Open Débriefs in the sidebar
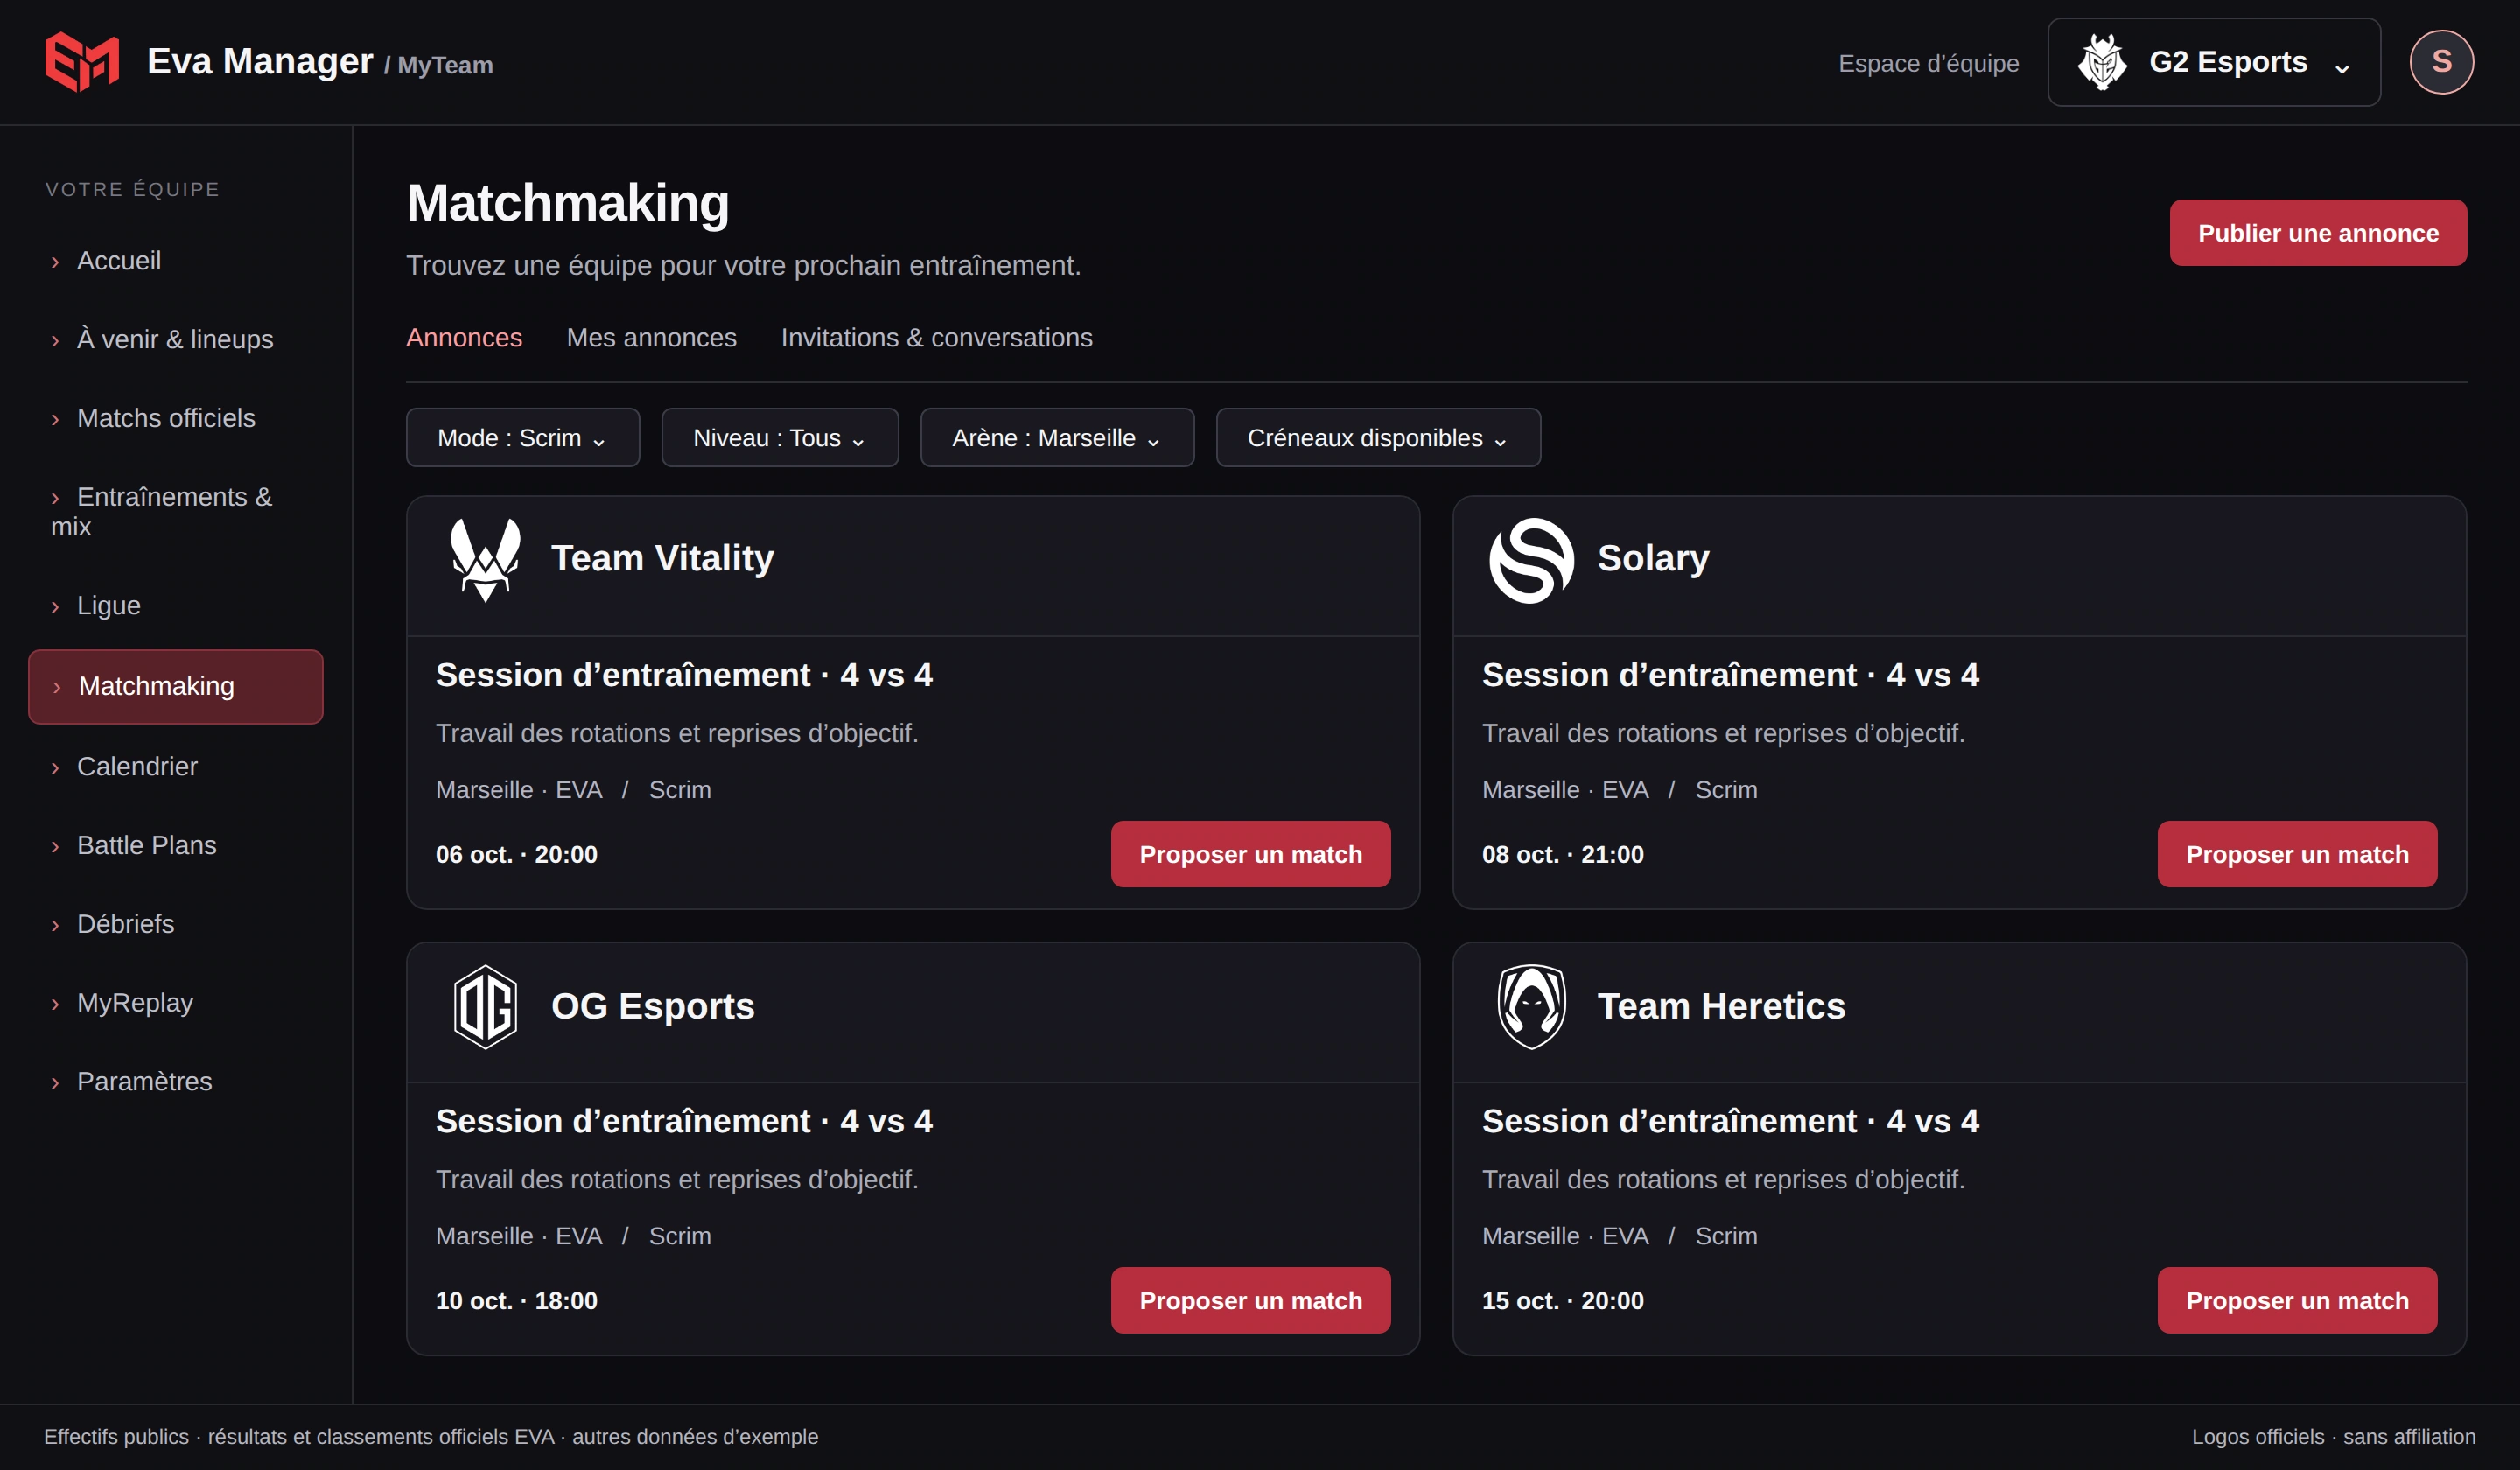Screen dimensions: 2520x1470 point(176,924)
